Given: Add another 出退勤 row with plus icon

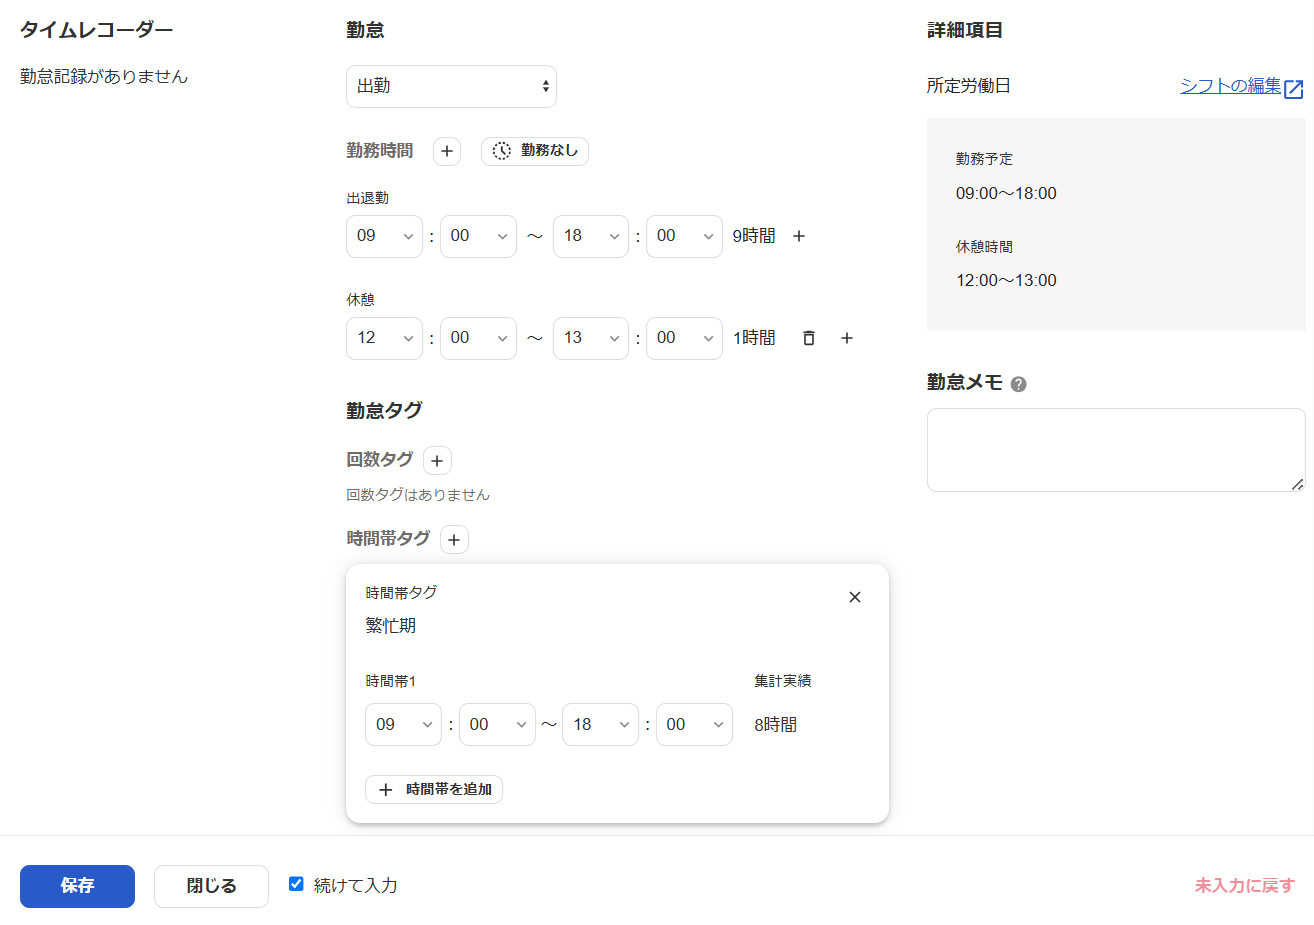Looking at the screenshot, I should pos(799,236).
